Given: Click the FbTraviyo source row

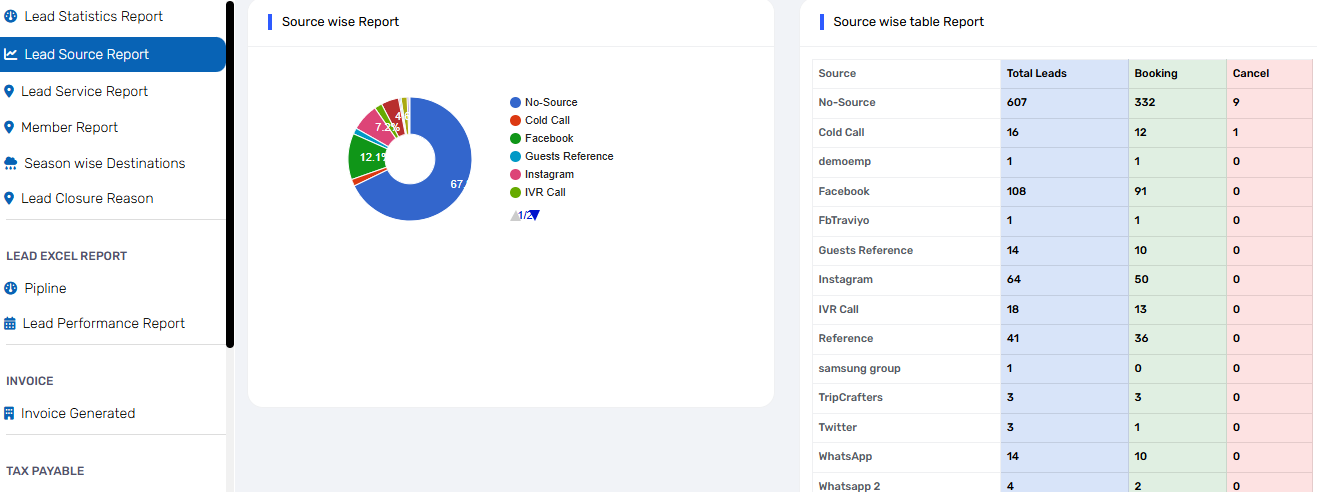Looking at the screenshot, I should tap(1064, 220).
